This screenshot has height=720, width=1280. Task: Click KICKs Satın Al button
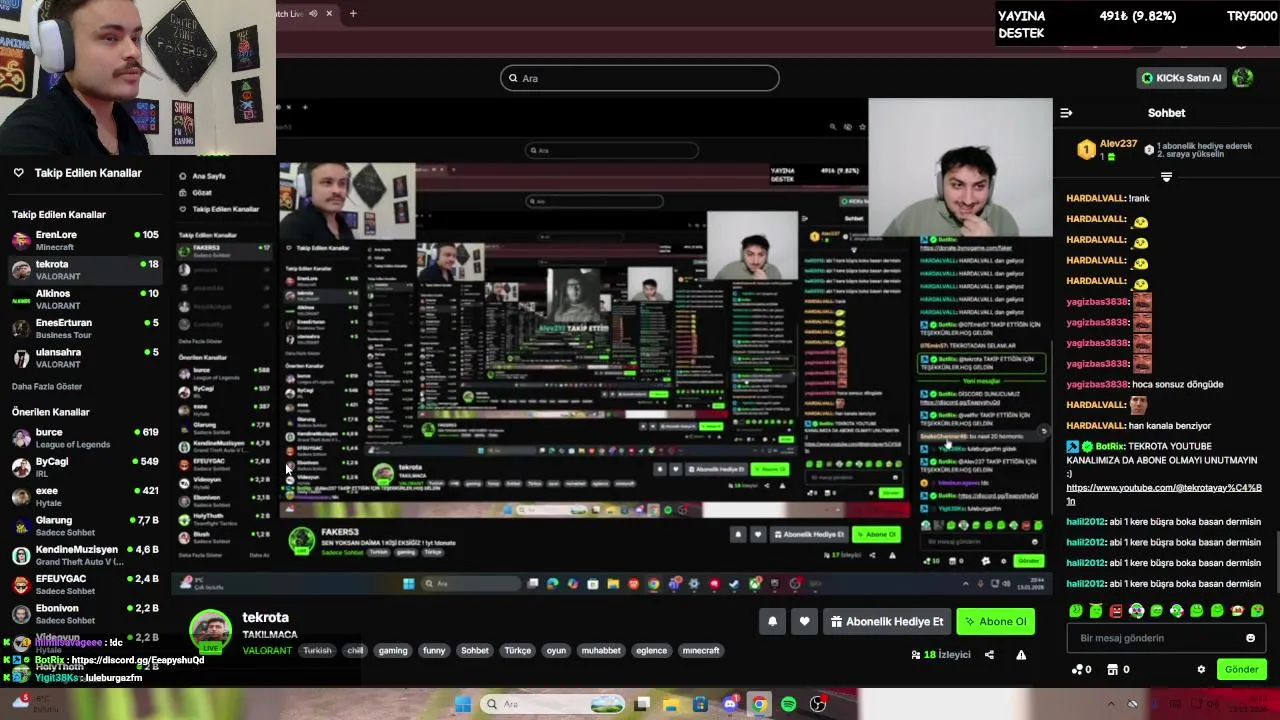point(1181,78)
